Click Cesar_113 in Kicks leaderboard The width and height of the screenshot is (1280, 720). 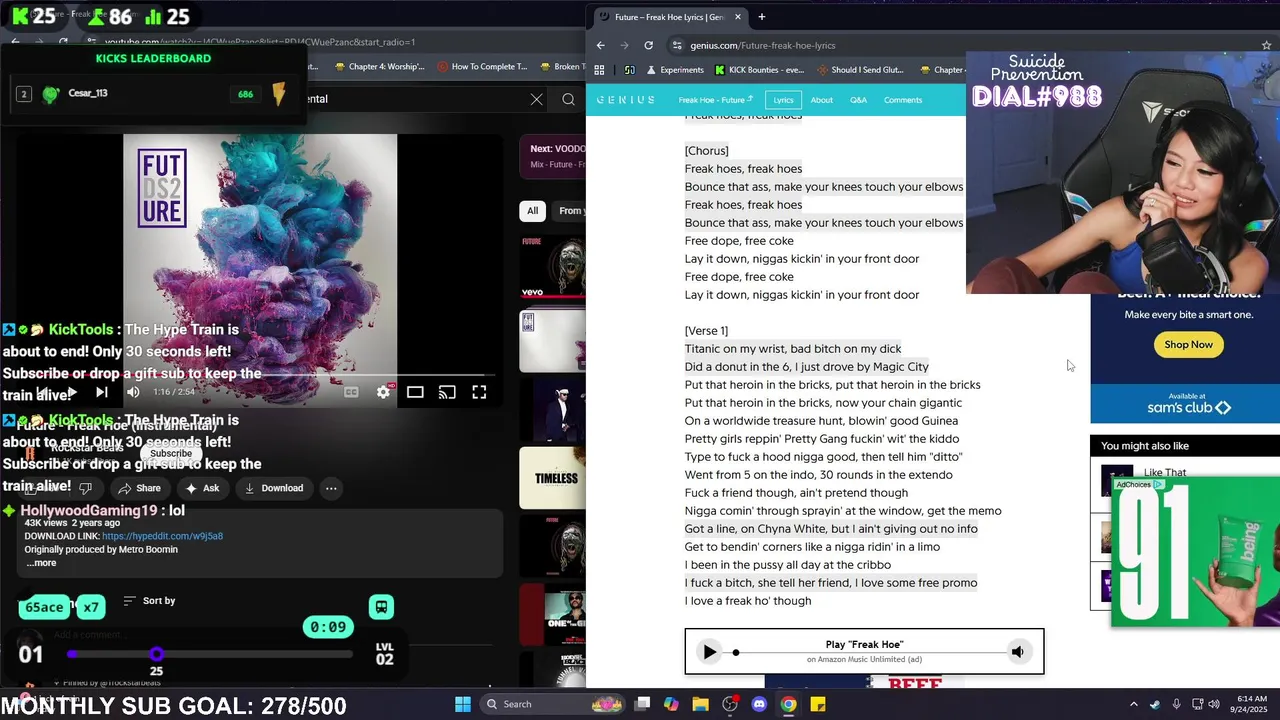coord(88,93)
